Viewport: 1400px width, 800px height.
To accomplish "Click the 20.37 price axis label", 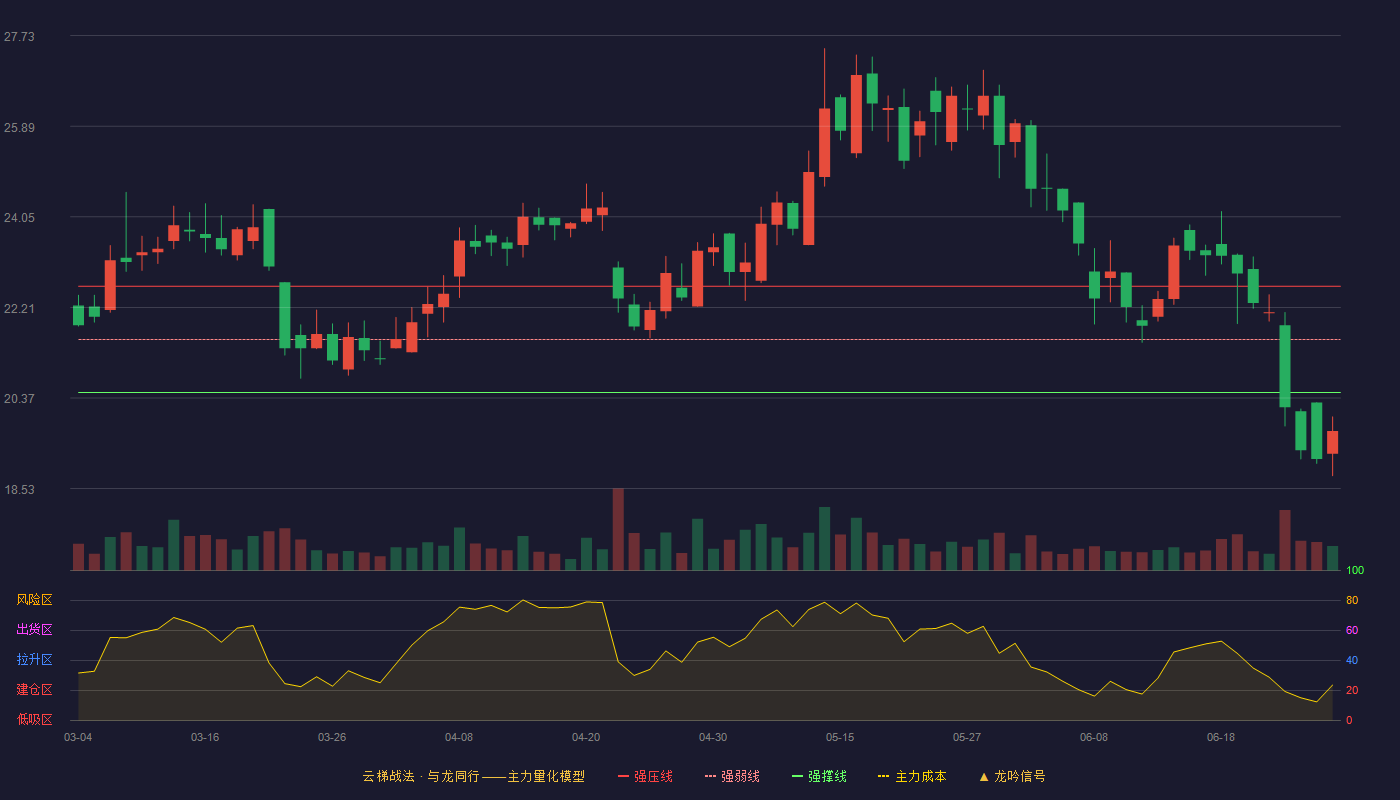I will coord(19,398).
